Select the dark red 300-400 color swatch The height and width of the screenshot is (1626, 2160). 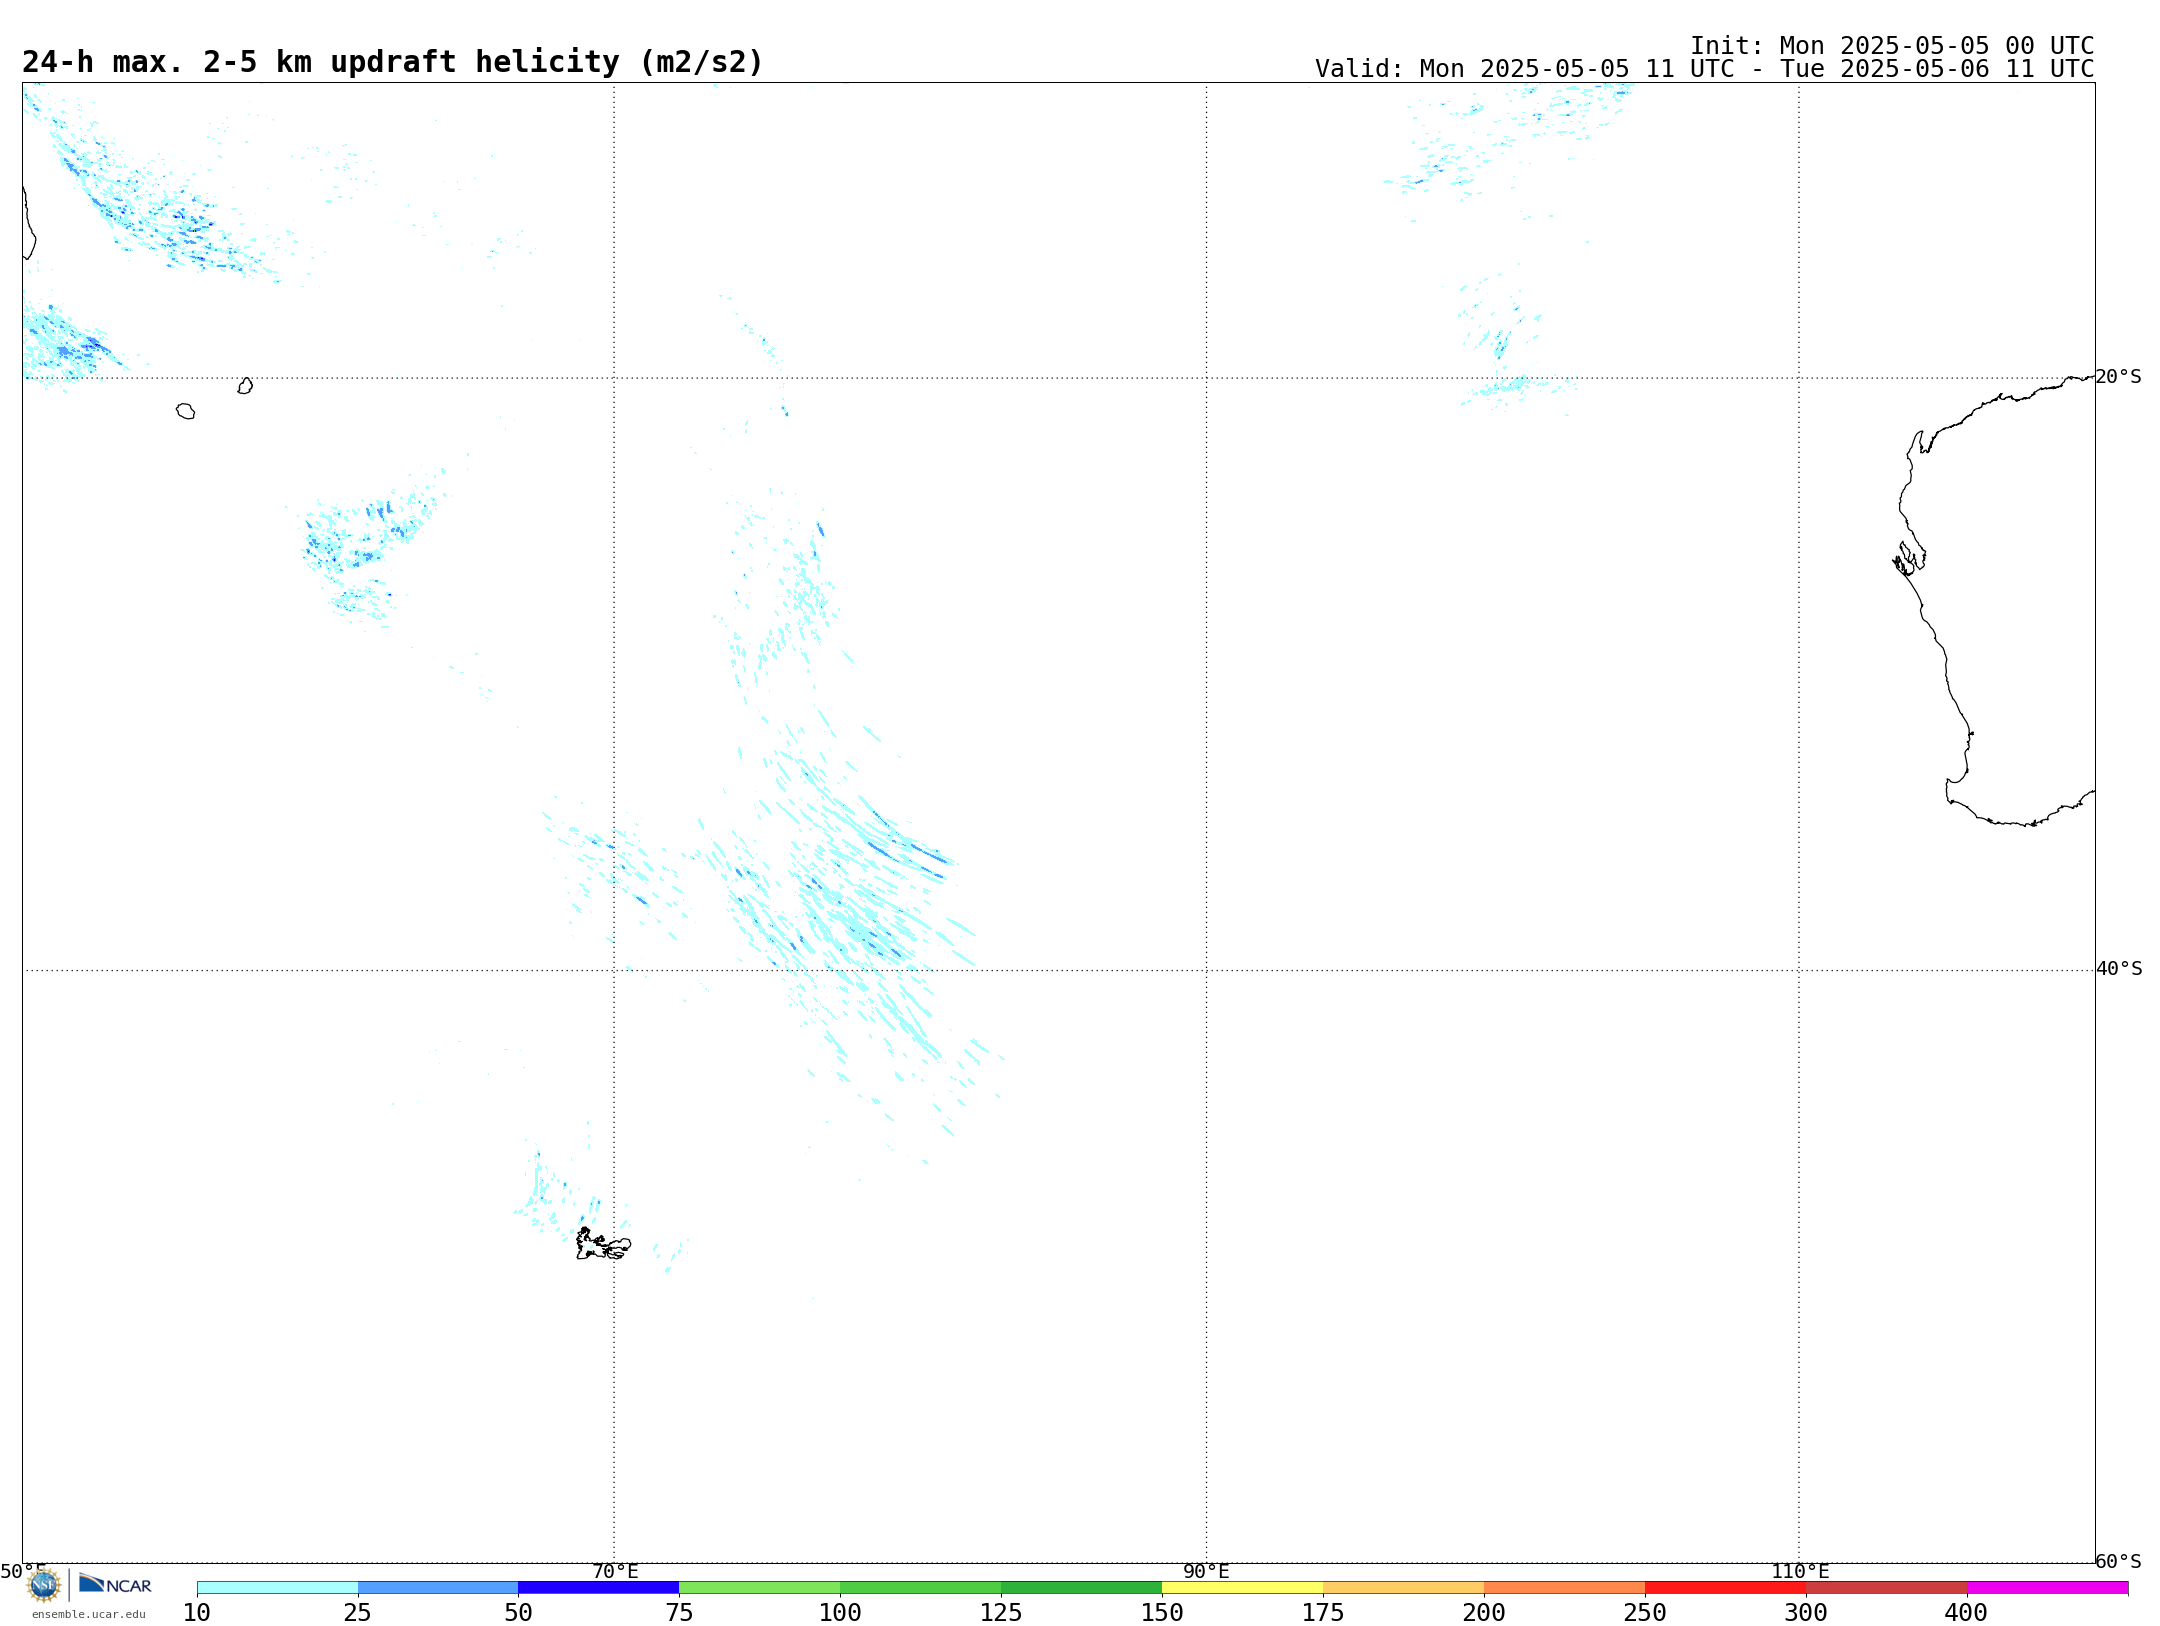1887,1587
